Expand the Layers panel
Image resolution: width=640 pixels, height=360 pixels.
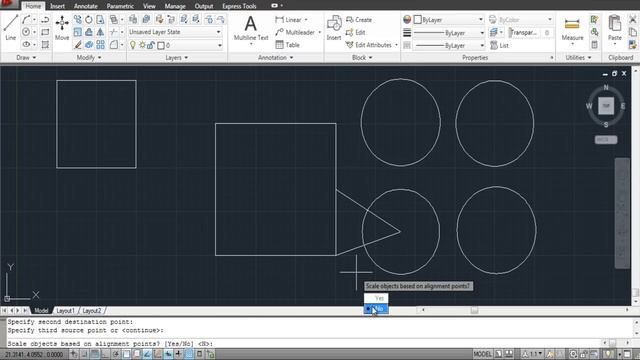click(176, 58)
